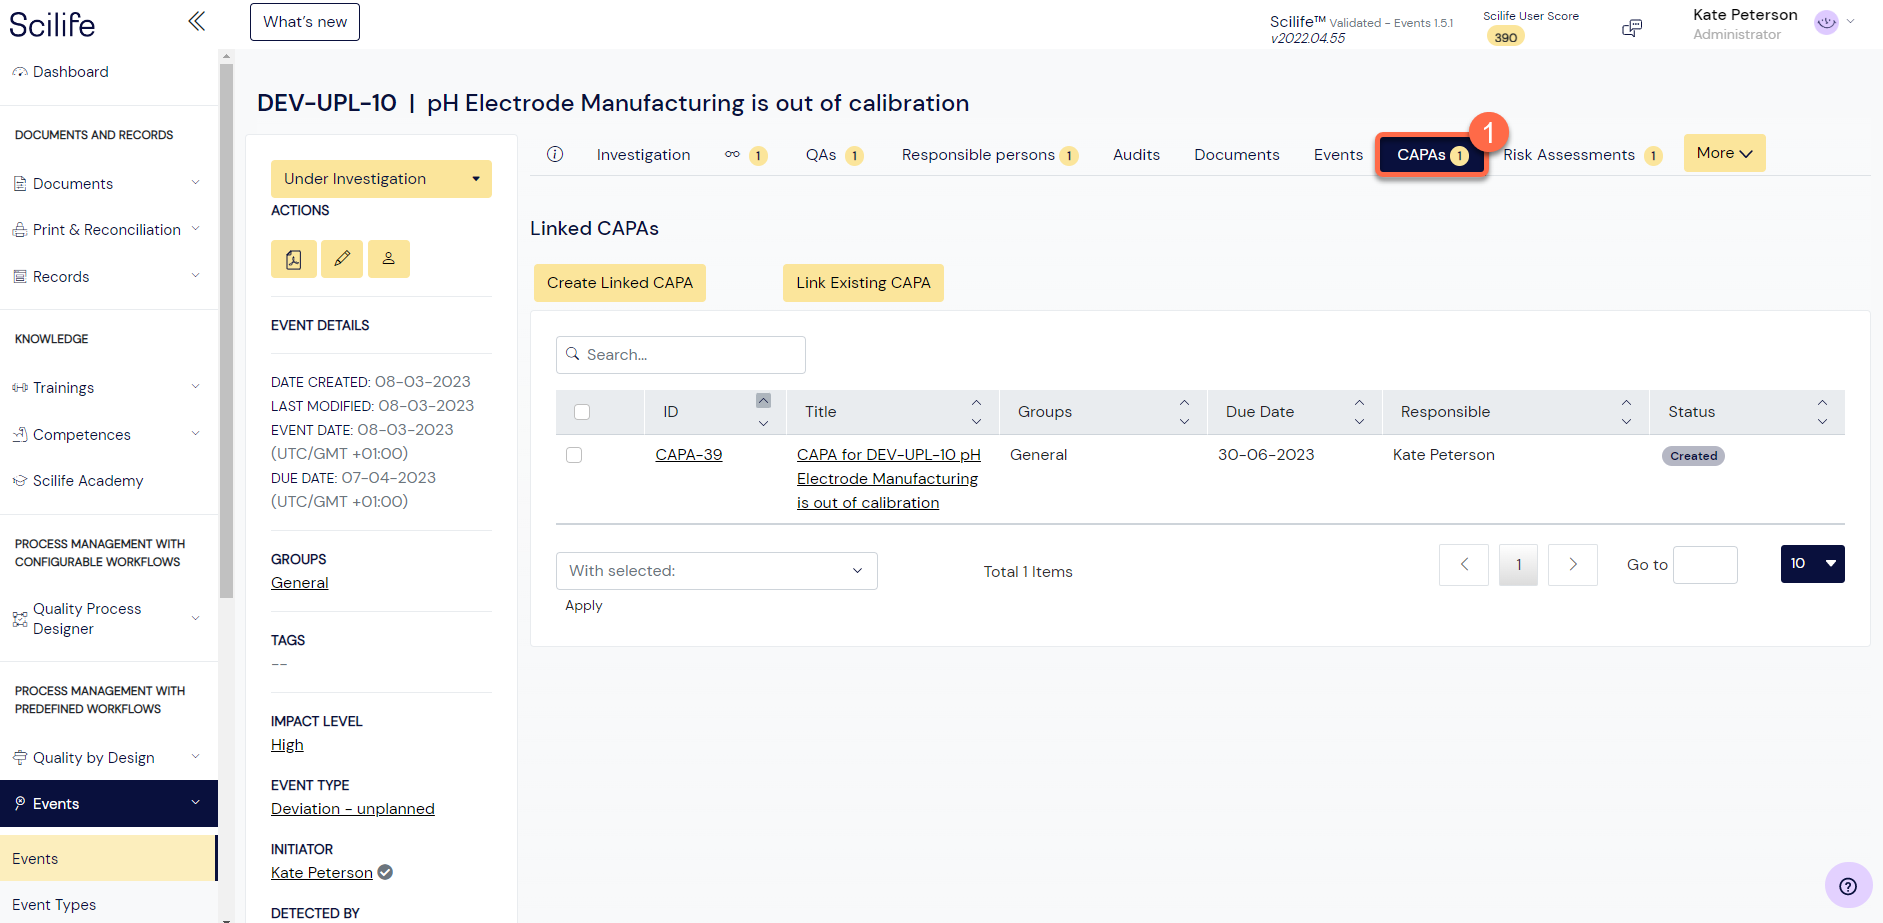The image size is (1883, 923).
Task: Switch to the Responsible persons tab
Action: point(989,155)
